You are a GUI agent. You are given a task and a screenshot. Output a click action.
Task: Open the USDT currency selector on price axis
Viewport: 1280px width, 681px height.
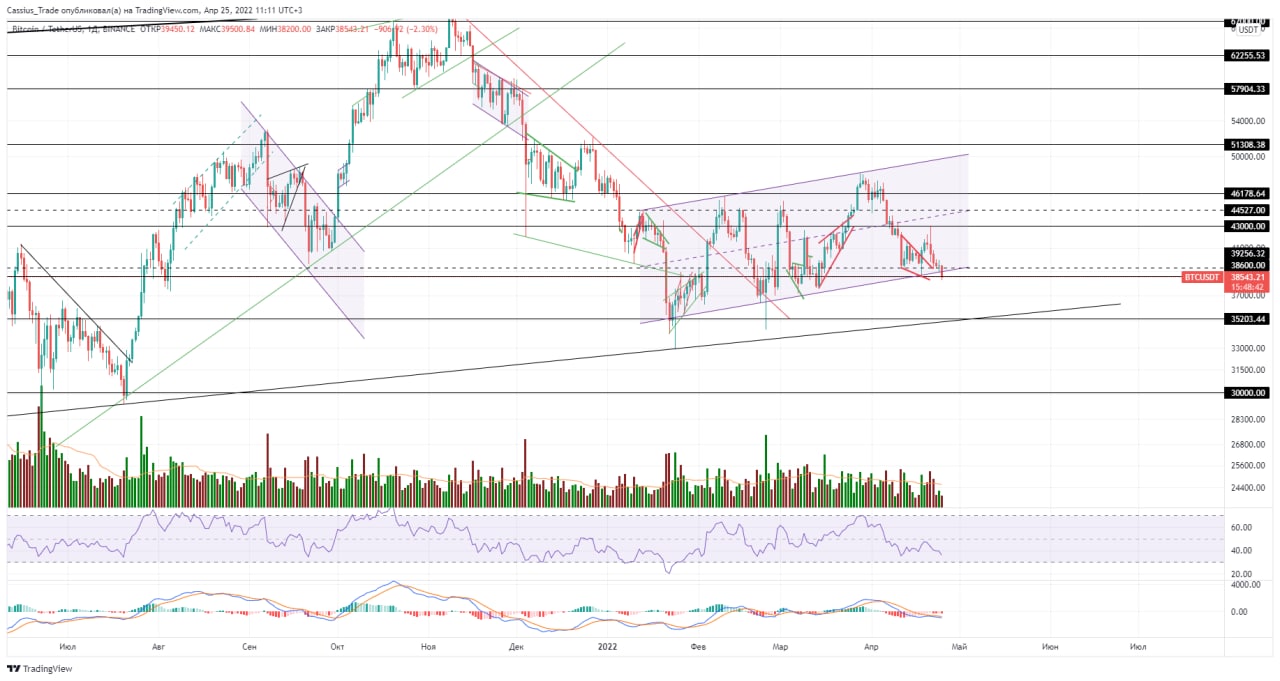(1252, 30)
